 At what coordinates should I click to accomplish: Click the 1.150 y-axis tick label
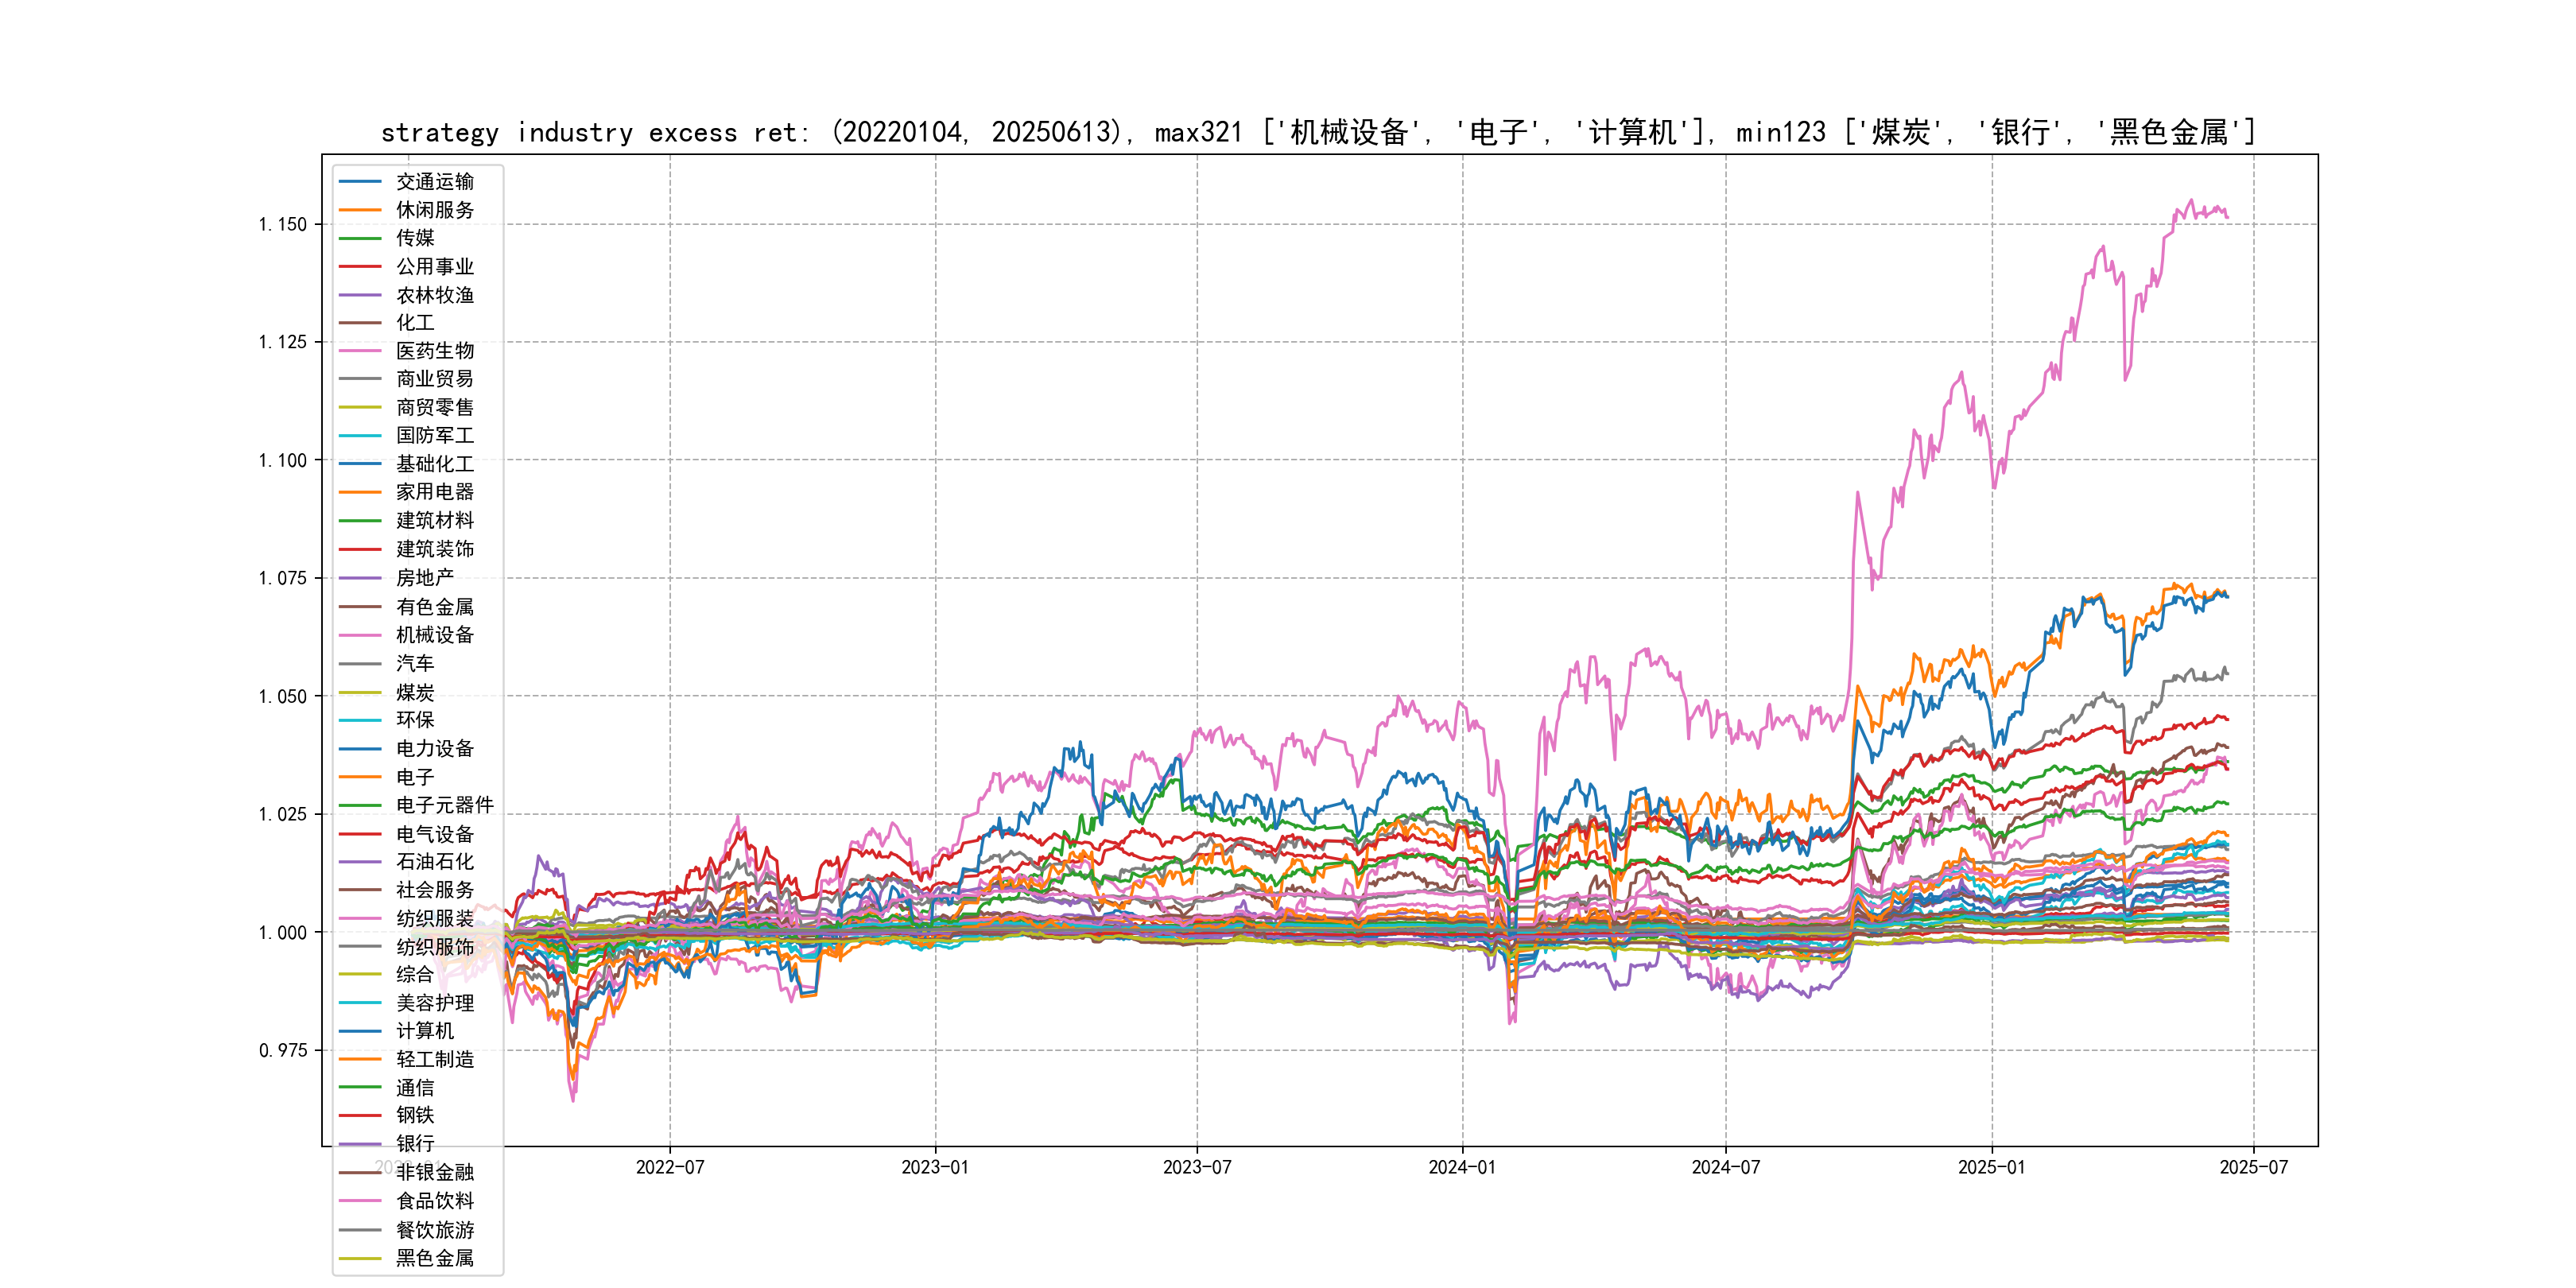[x=282, y=224]
